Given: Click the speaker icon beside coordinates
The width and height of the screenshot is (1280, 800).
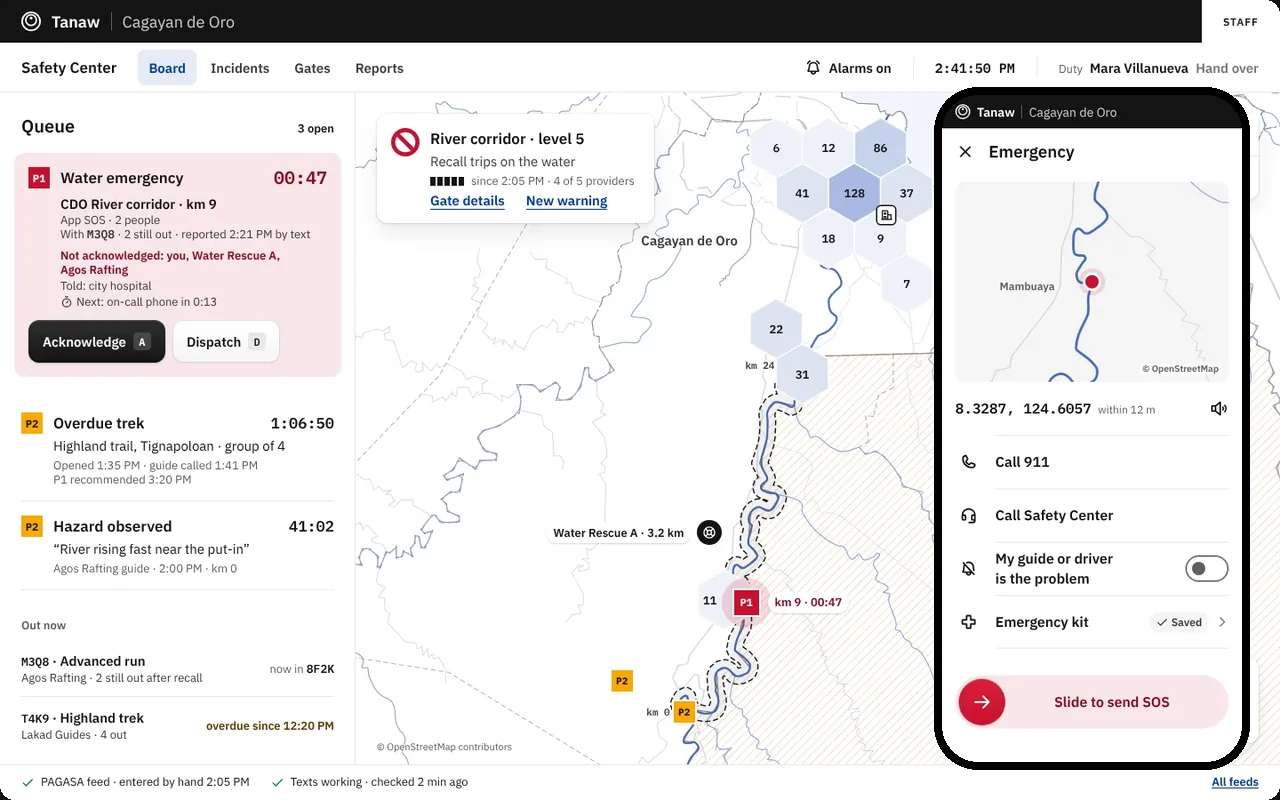Looking at the screenshot, I should coord(1218,408).
